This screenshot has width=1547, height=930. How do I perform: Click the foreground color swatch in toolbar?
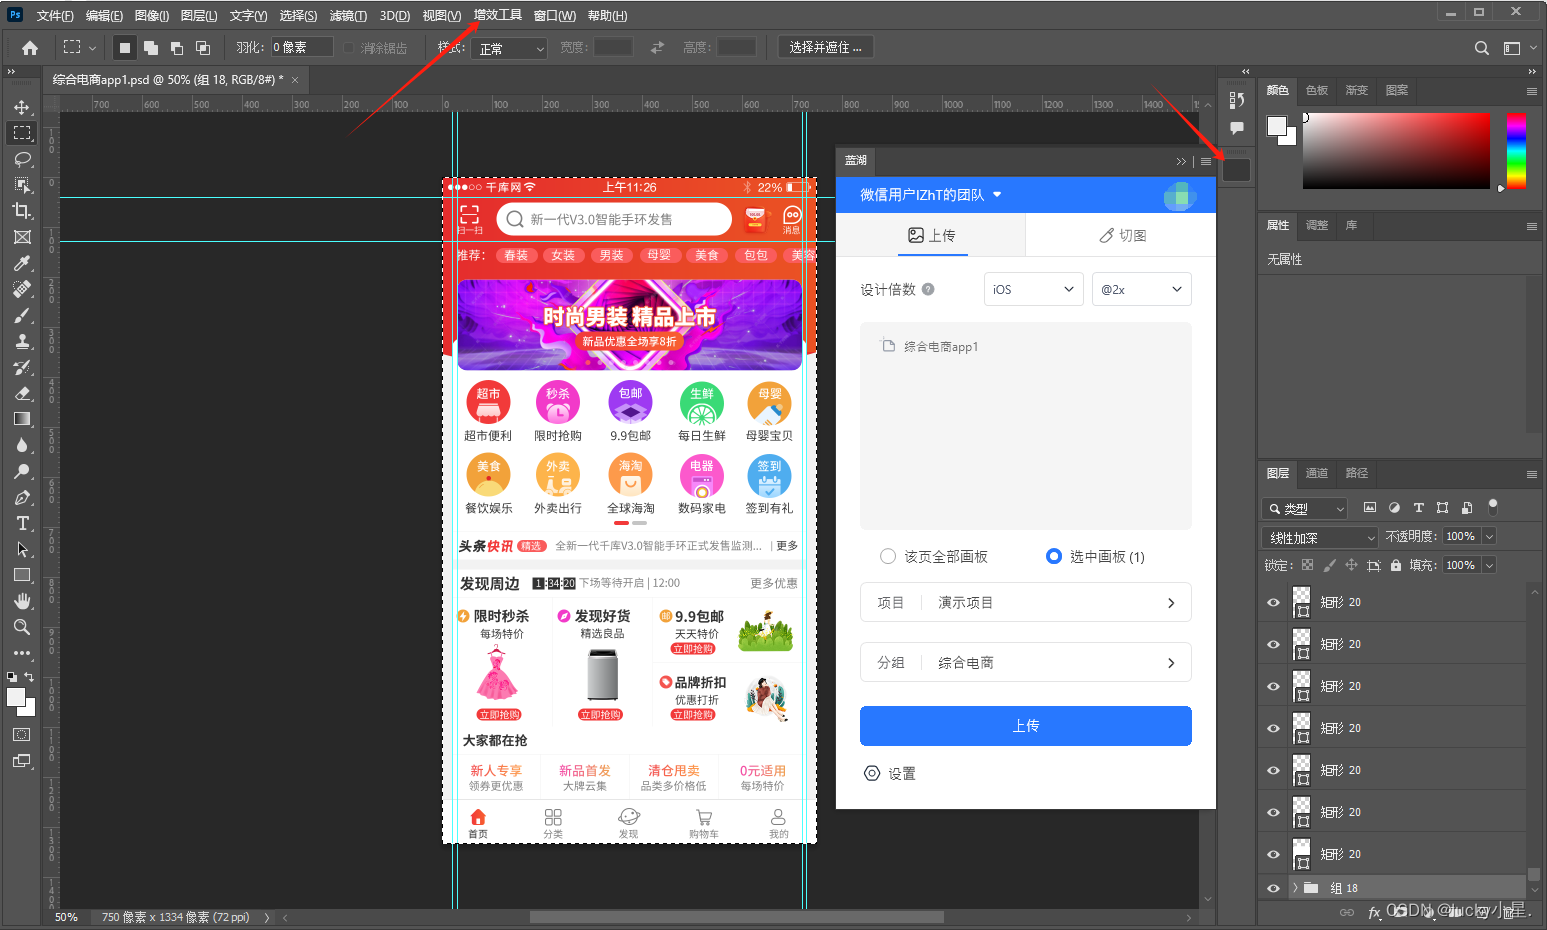pyautogui.click(x=16, y=698)
